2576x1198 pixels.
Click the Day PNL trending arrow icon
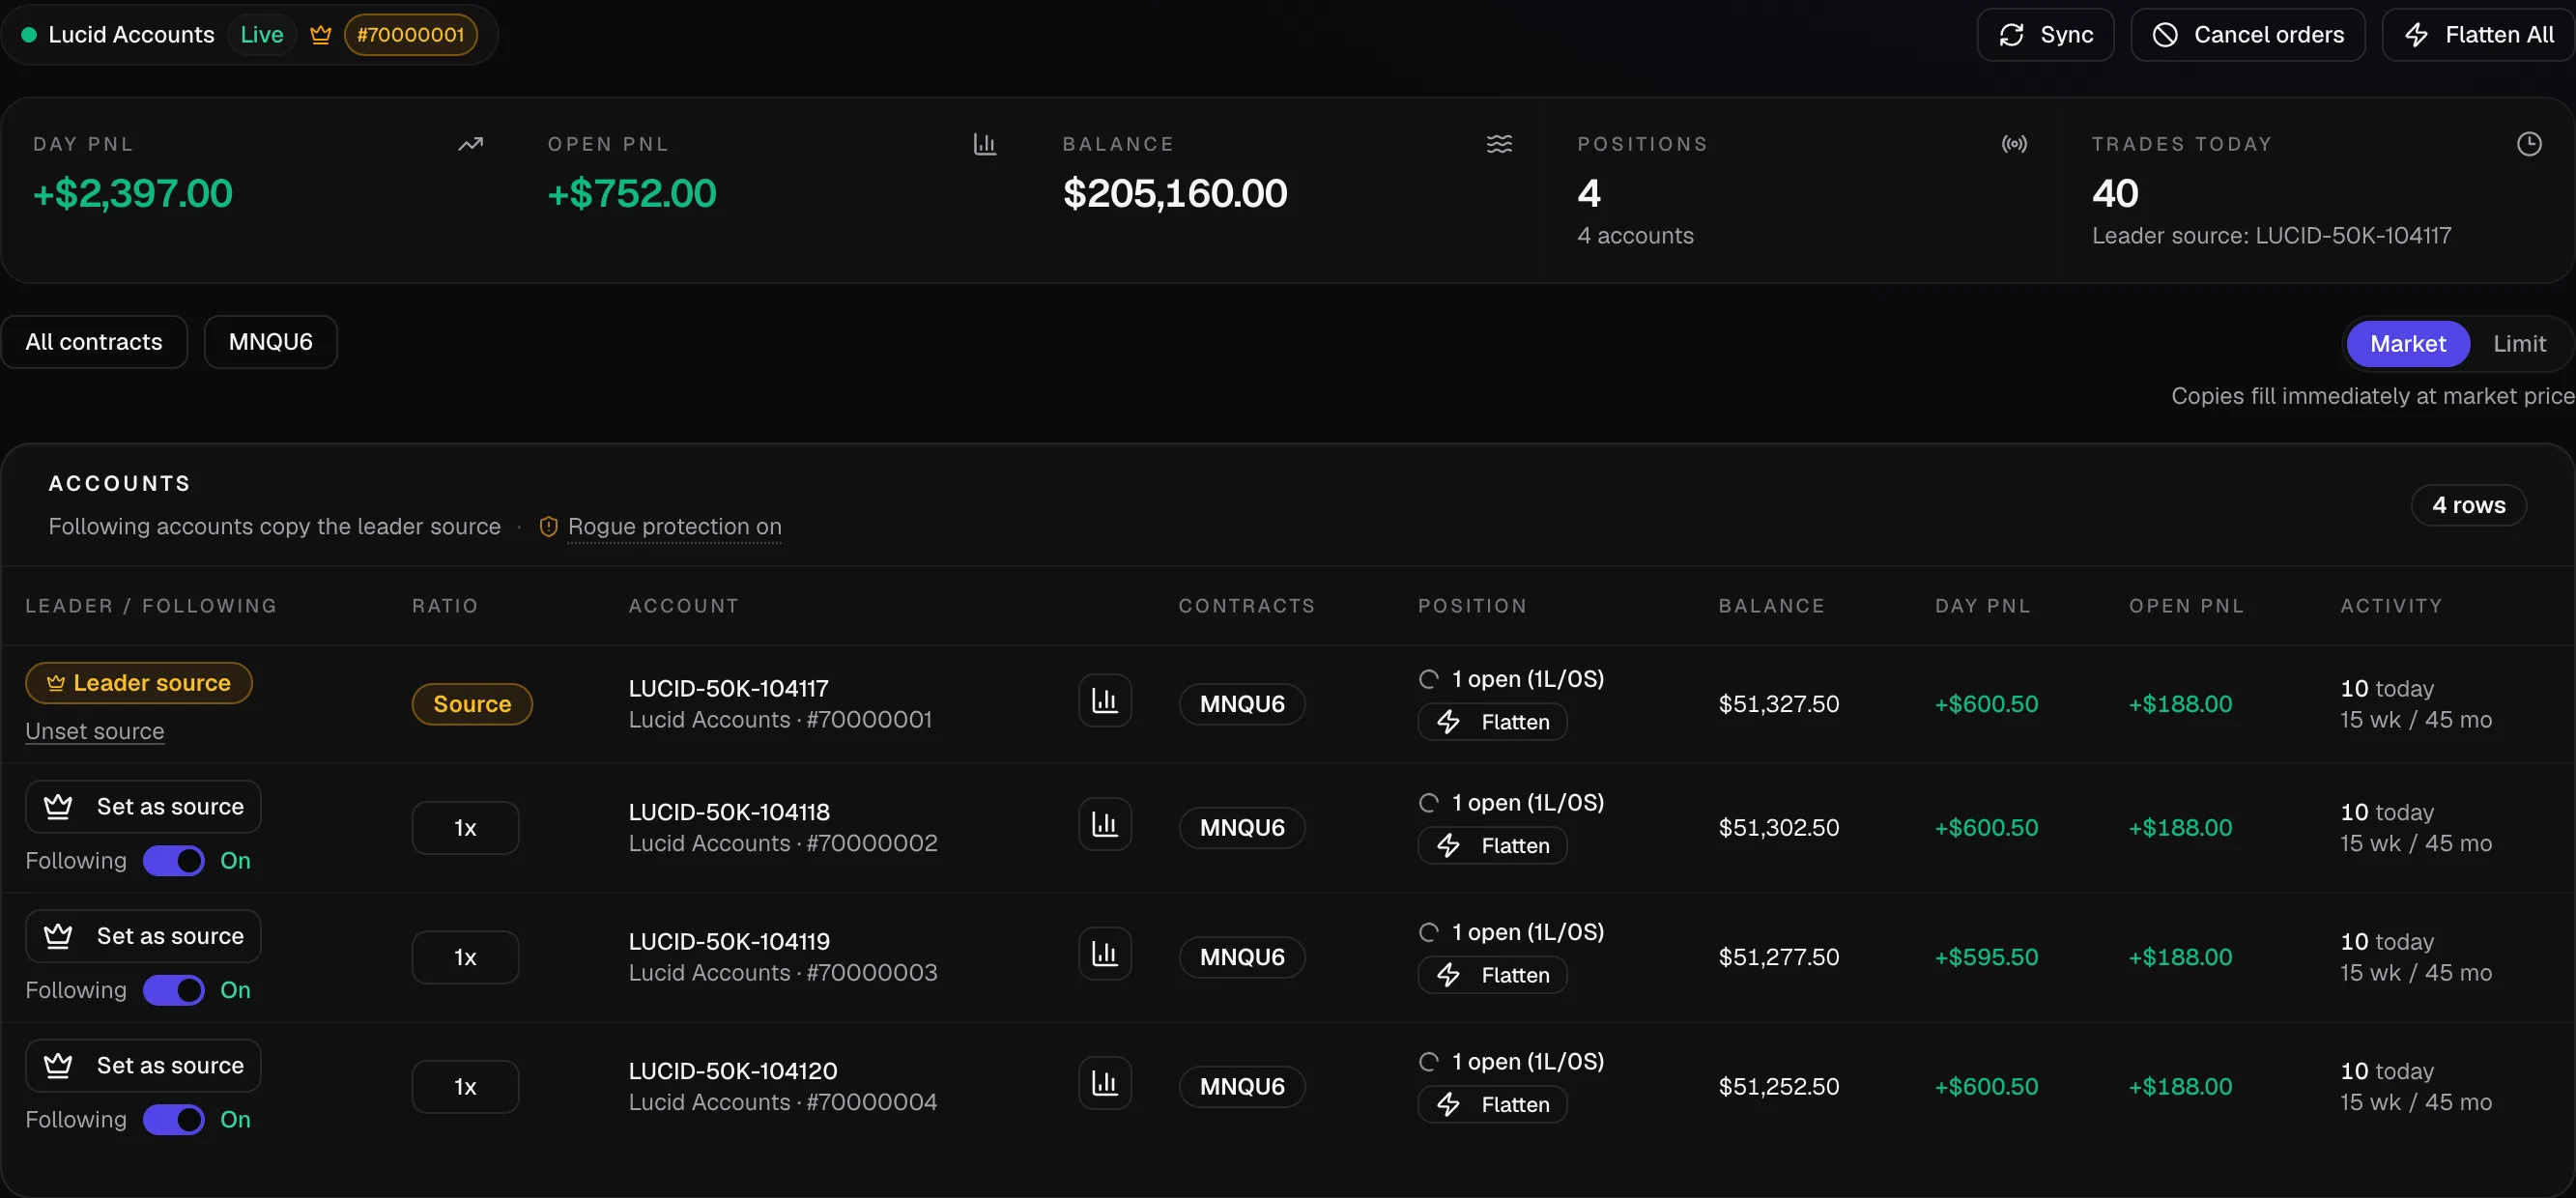tap(470, 144)
